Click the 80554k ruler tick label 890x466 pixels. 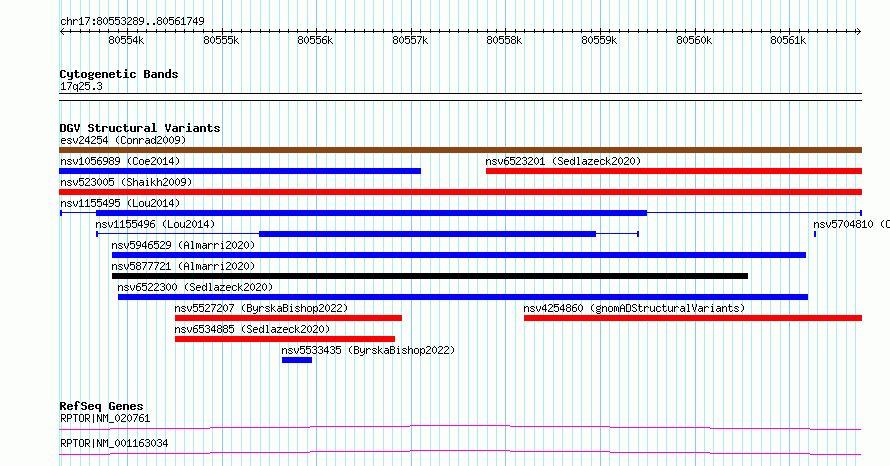pos(126,40)
